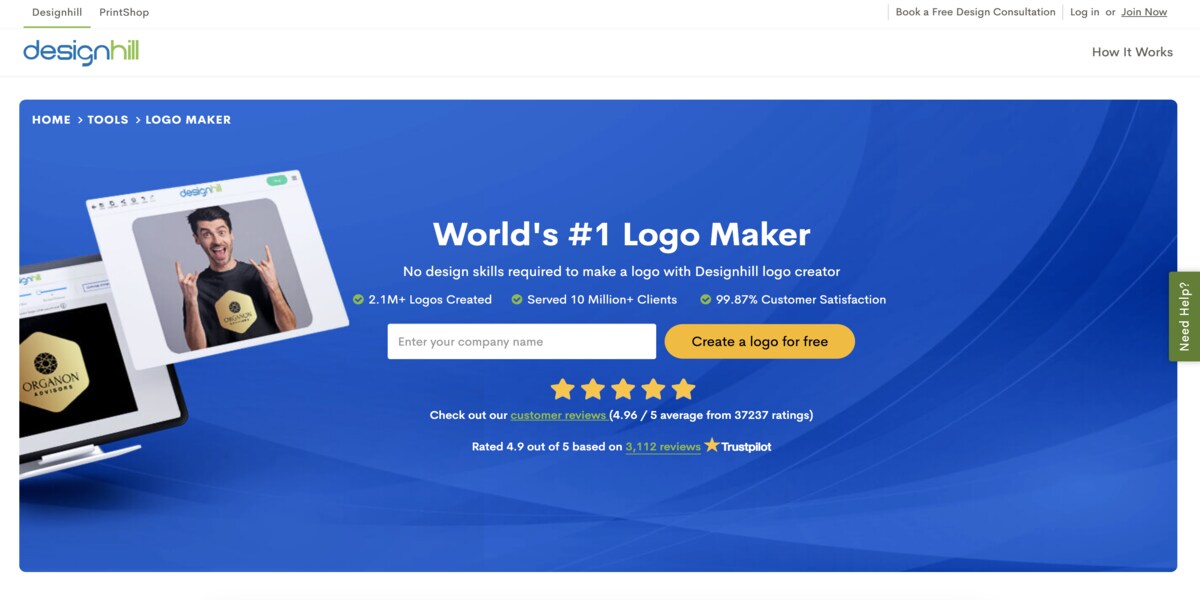This screenshot has height=600, width=1200.
Task: Open the Need Help? side tab
Action: 1184,316
